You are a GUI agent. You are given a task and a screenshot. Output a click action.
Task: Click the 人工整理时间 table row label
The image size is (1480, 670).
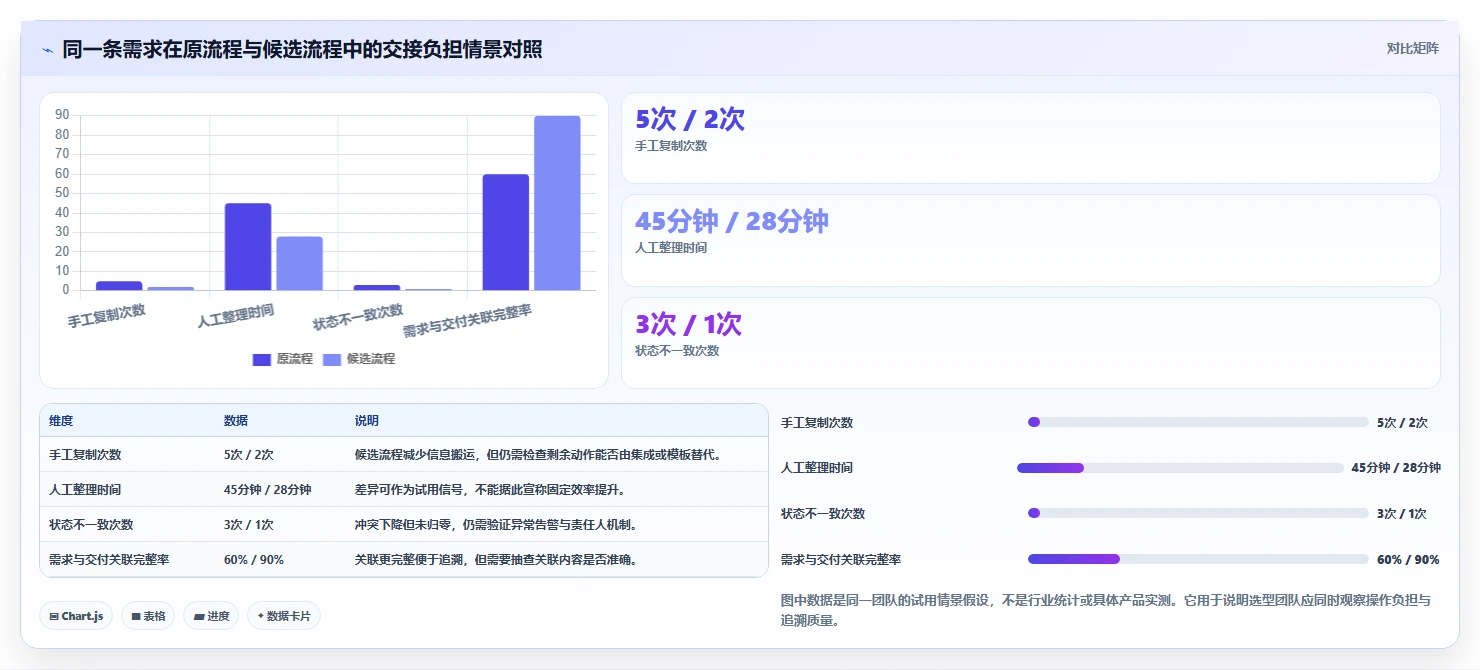coord(85,490)
